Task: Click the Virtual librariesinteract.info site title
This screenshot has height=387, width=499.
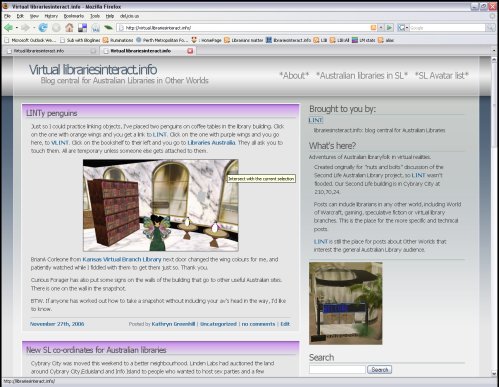Action: pos(93,70)
